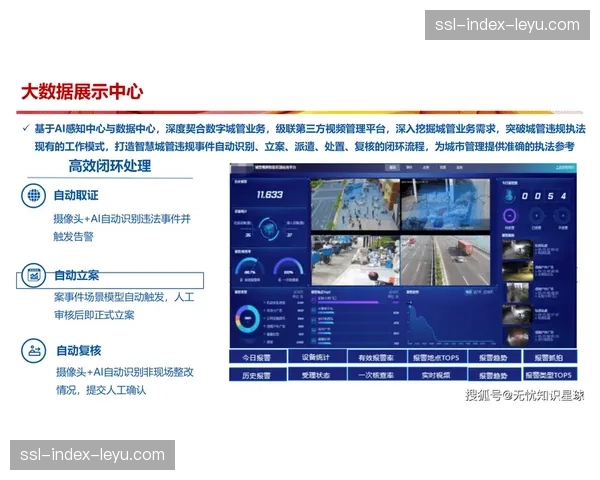The height and width of the screenshot is (480, 600).
Task: Open the highway red truck video feed
Action: [445, 260]
